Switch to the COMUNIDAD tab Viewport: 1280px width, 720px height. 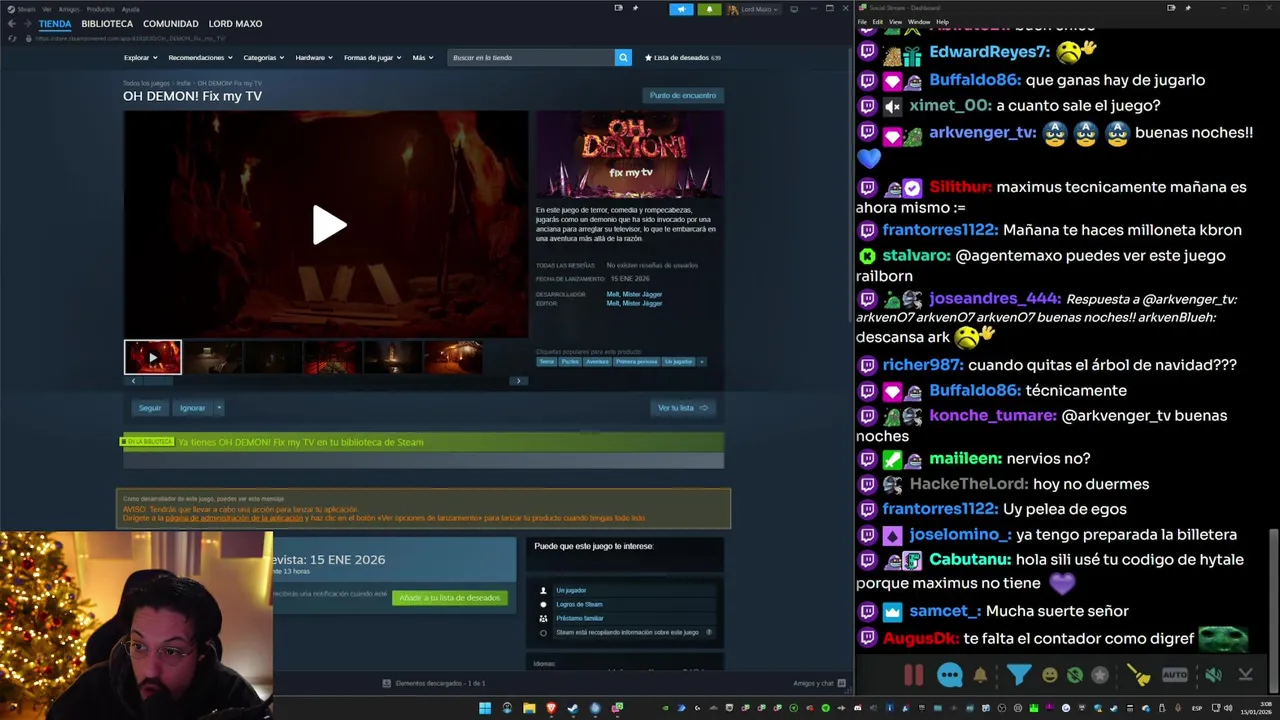pos(170,24)
